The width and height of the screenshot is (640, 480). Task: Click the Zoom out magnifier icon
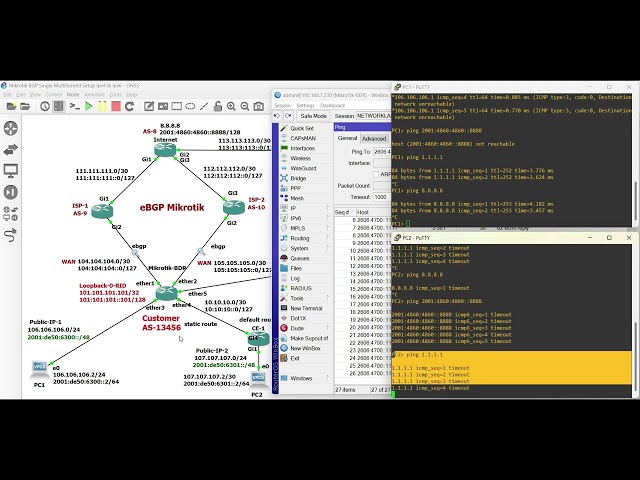point(245,107)
